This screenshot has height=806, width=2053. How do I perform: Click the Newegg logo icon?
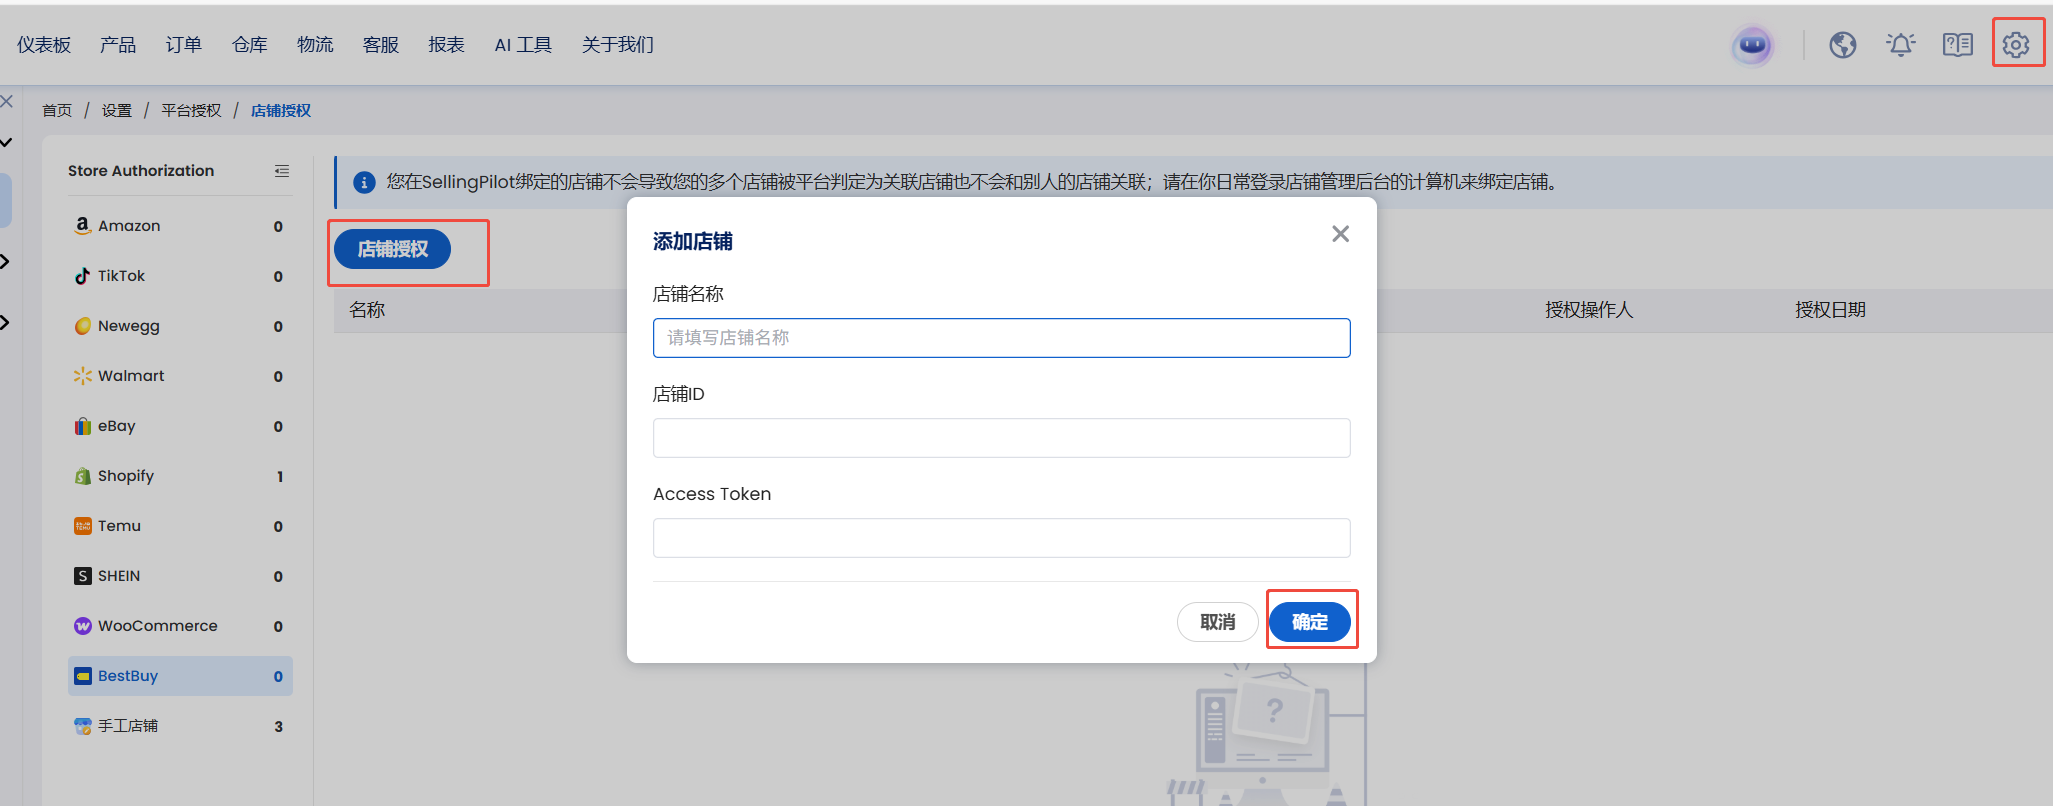point(83,326)
